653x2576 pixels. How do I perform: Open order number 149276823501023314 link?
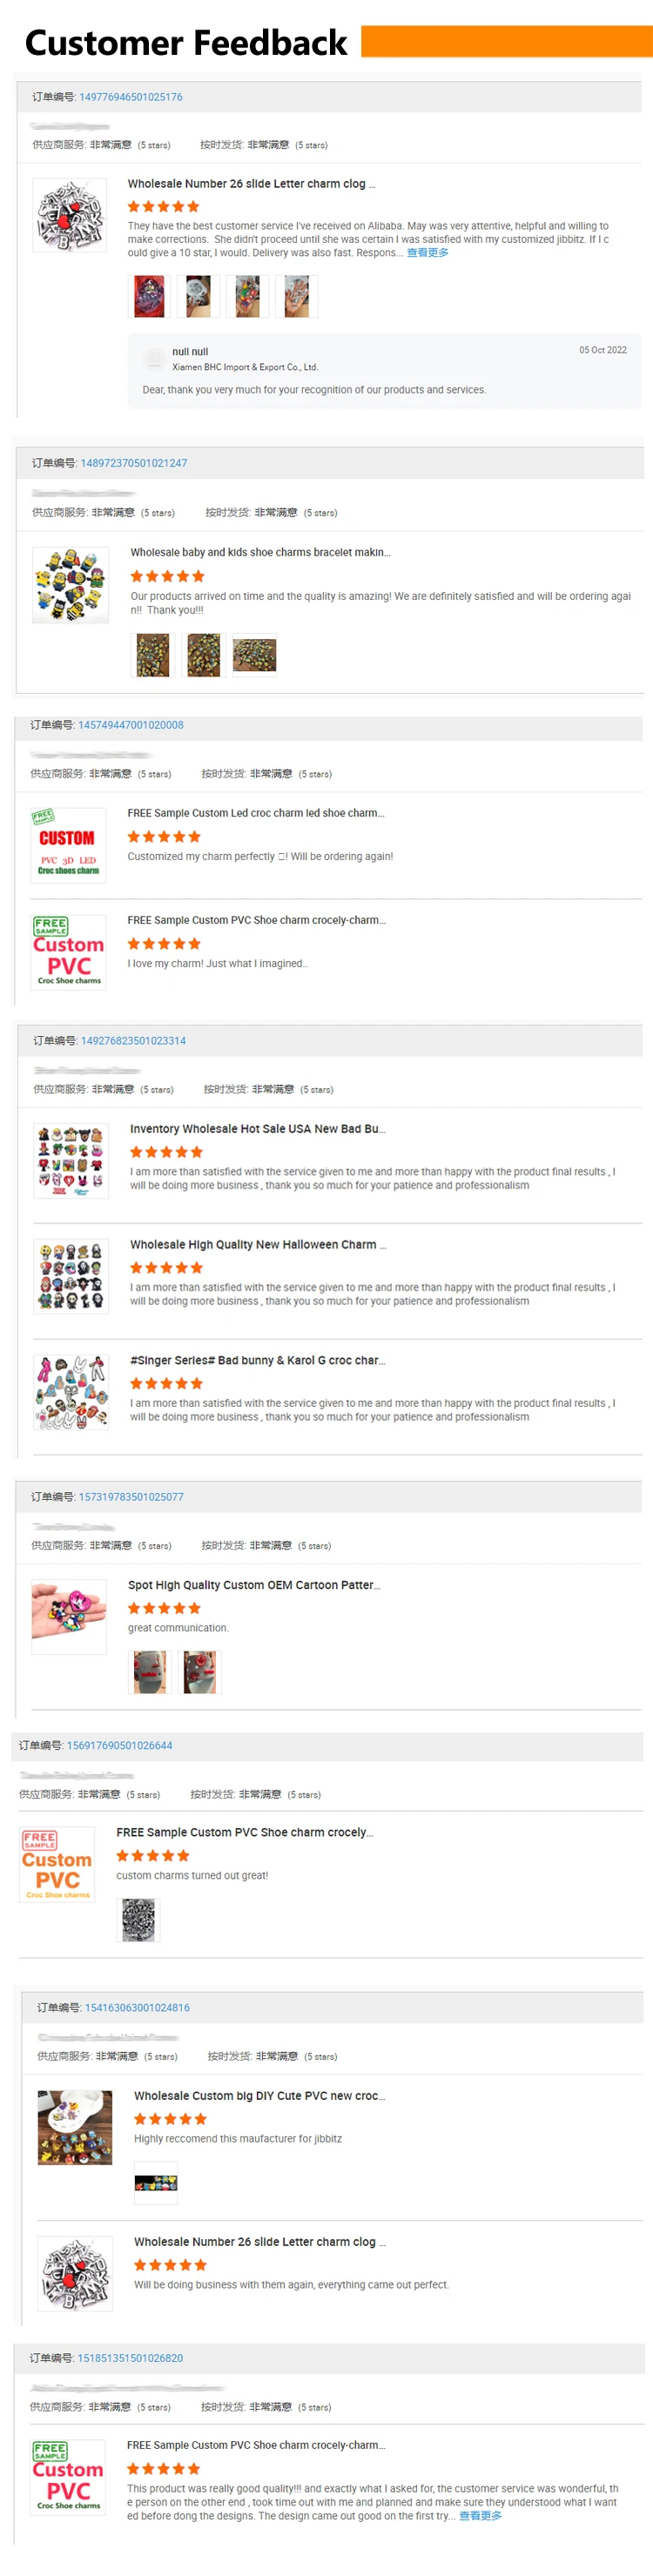pos(133,1041)
